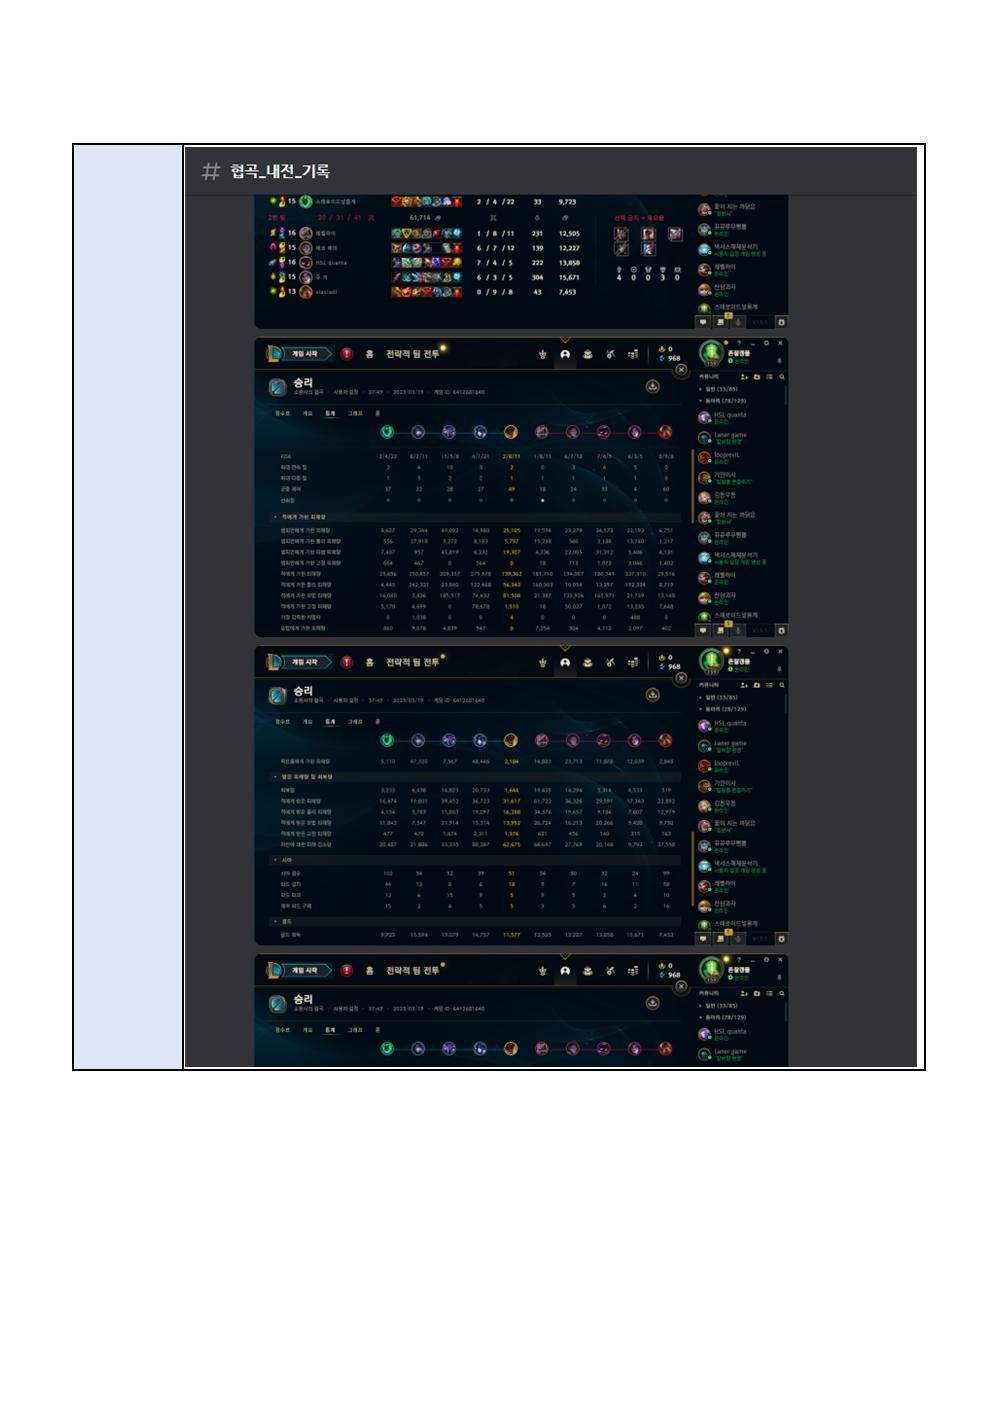Click add friend icon in the 시야 stats screenshot
This screenshot has height=1403, width=992.
(744, 685)
